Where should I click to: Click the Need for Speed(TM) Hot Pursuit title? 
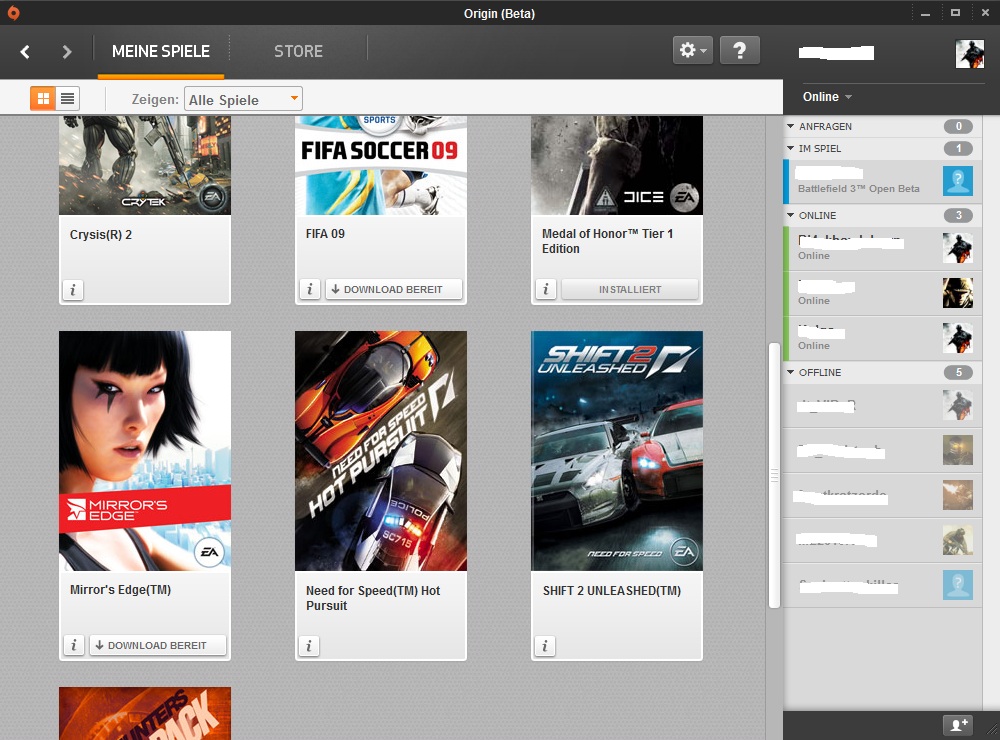(373, 598)
